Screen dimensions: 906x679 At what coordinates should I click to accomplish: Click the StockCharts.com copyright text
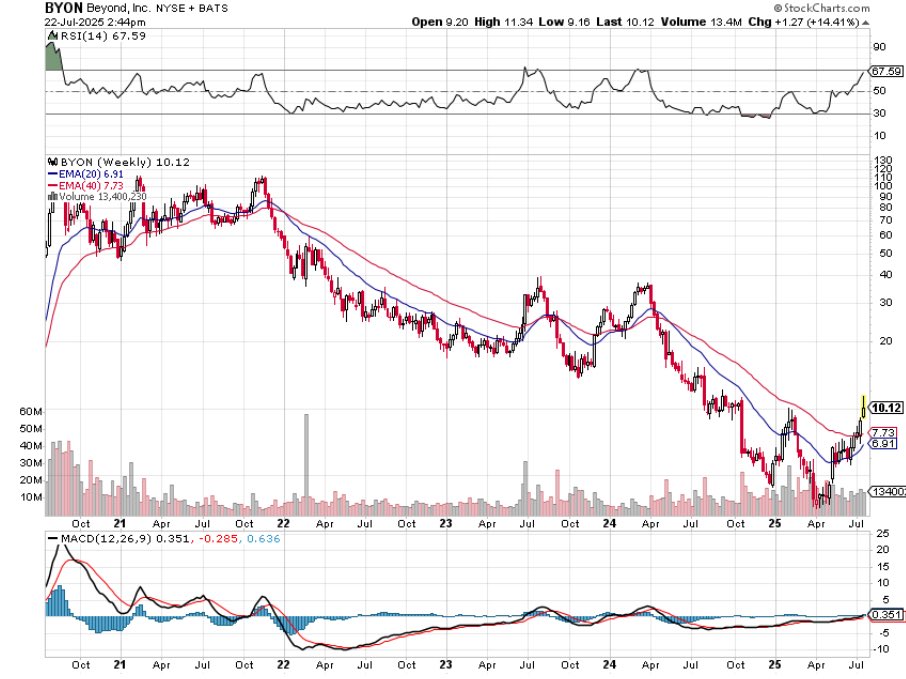coord(822,8)
